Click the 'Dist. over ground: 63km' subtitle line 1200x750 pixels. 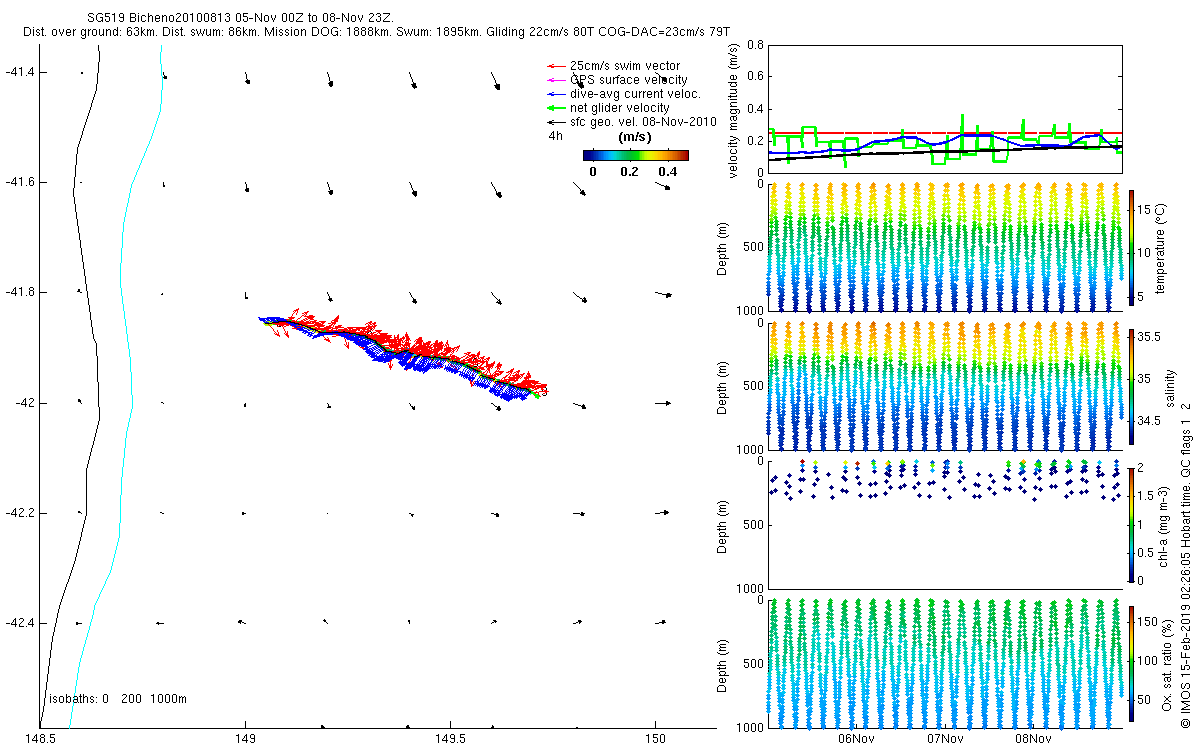[x=377, y=33]
